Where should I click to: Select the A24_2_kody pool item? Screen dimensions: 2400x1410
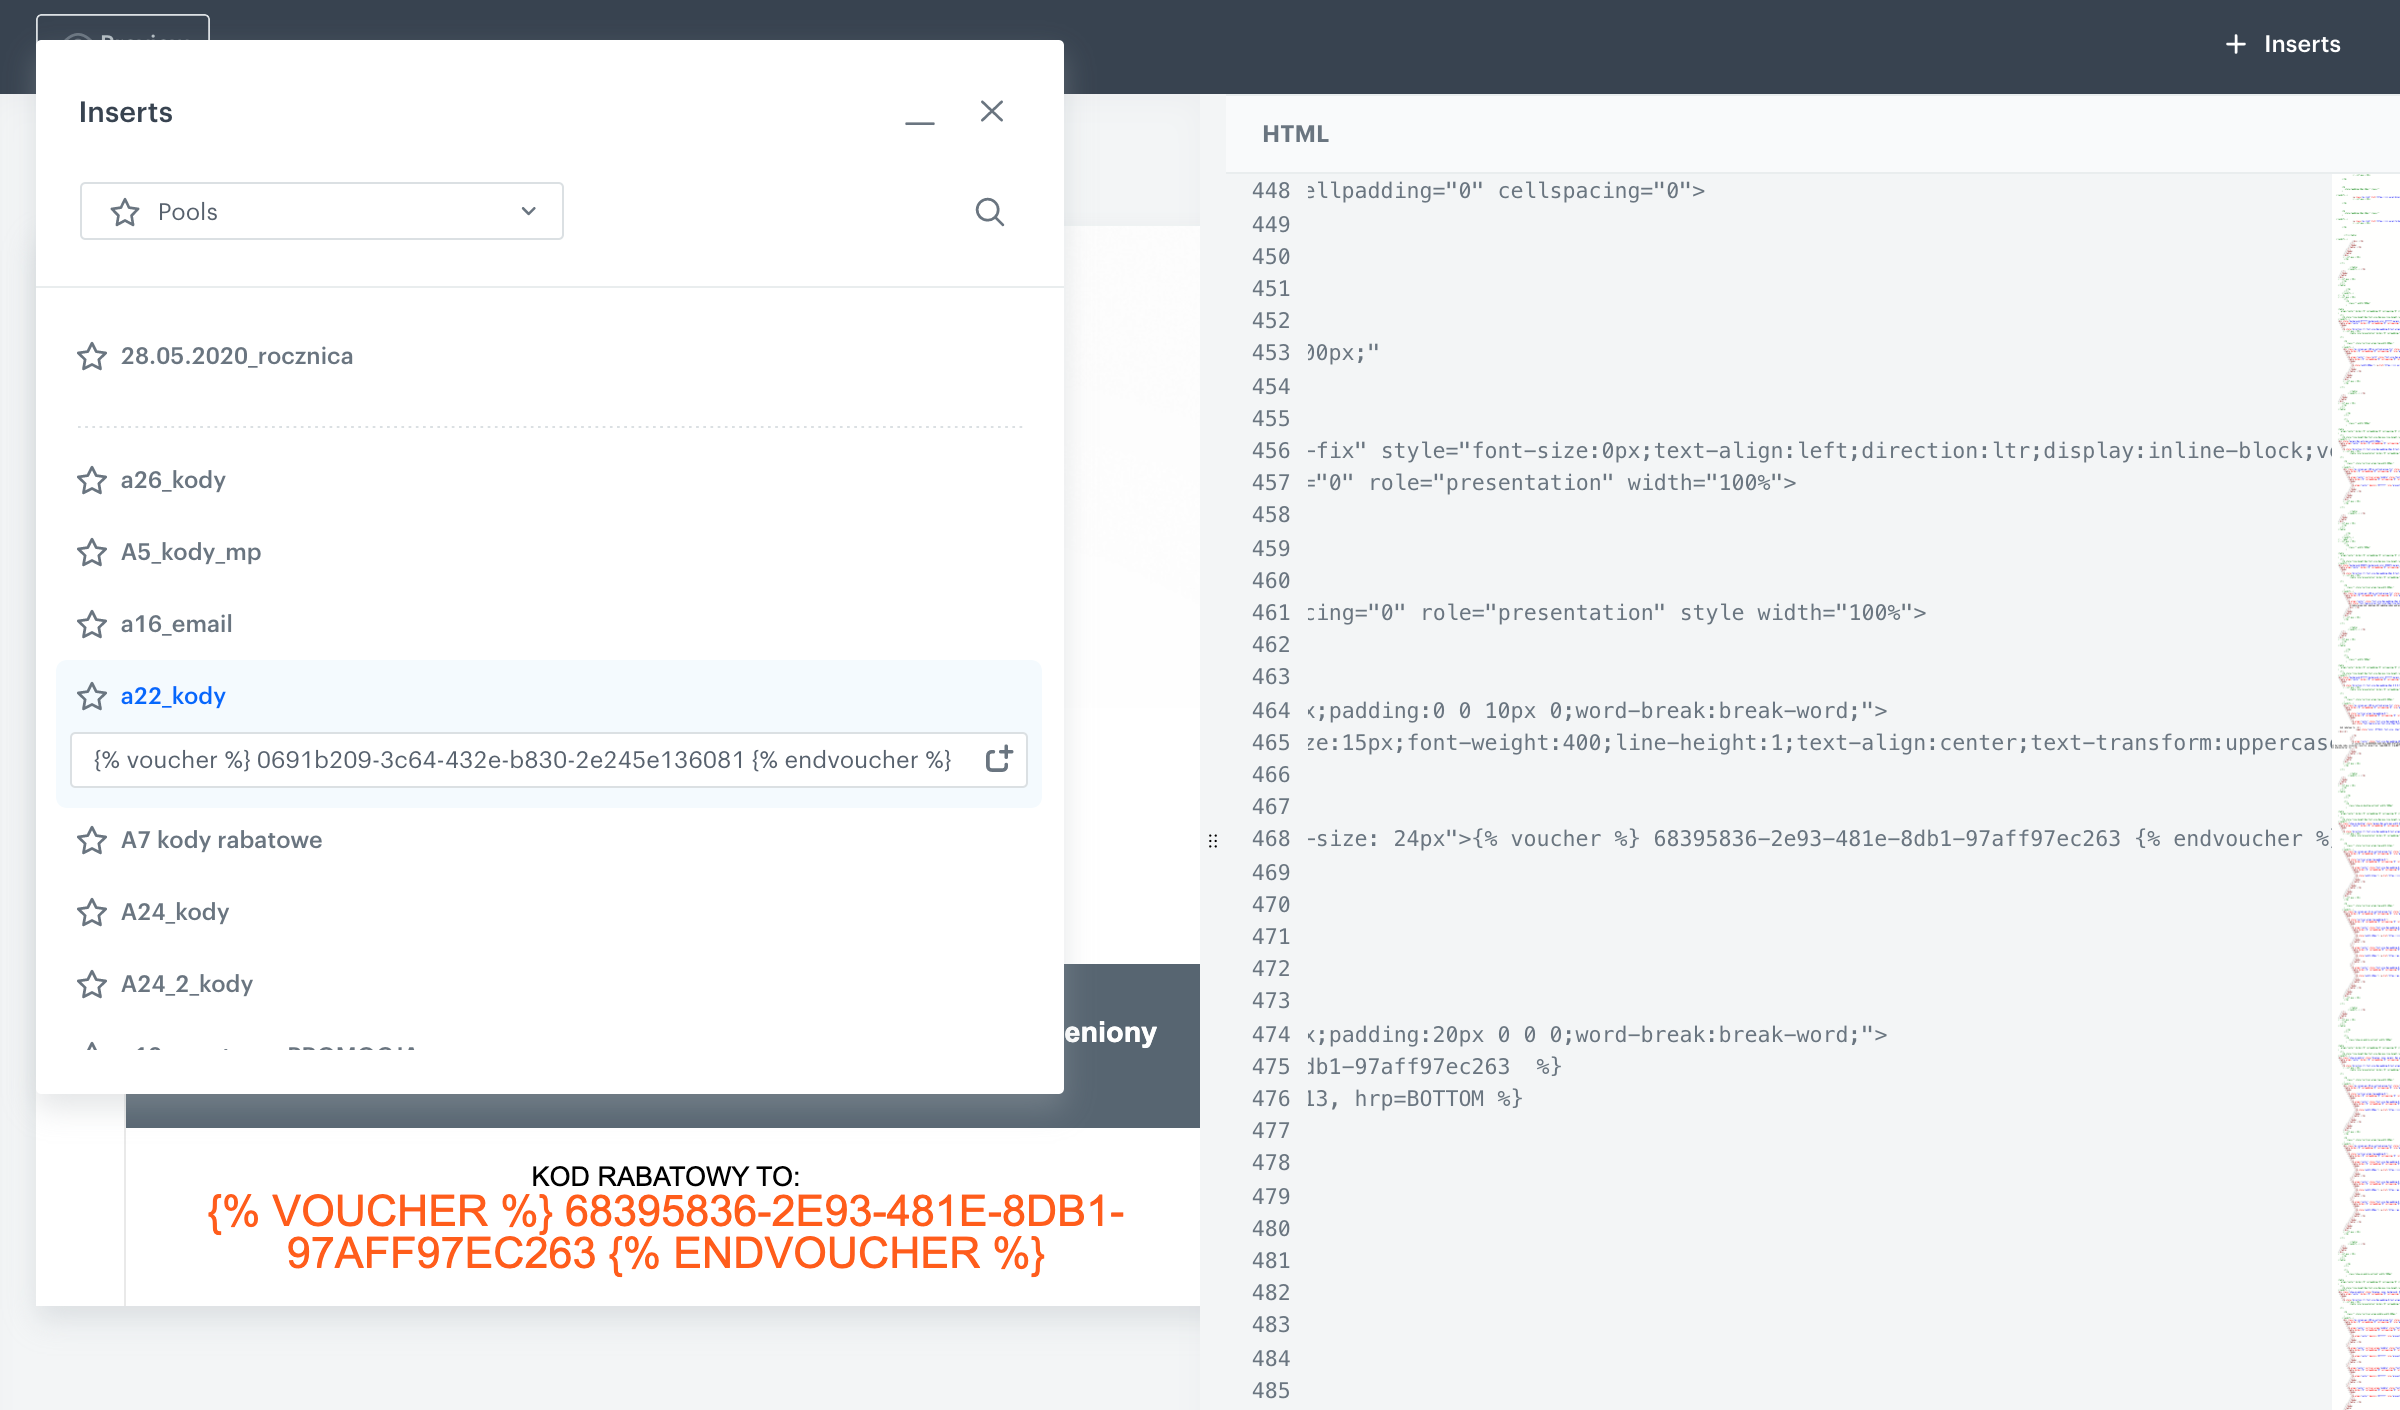[x=187, y=984]
